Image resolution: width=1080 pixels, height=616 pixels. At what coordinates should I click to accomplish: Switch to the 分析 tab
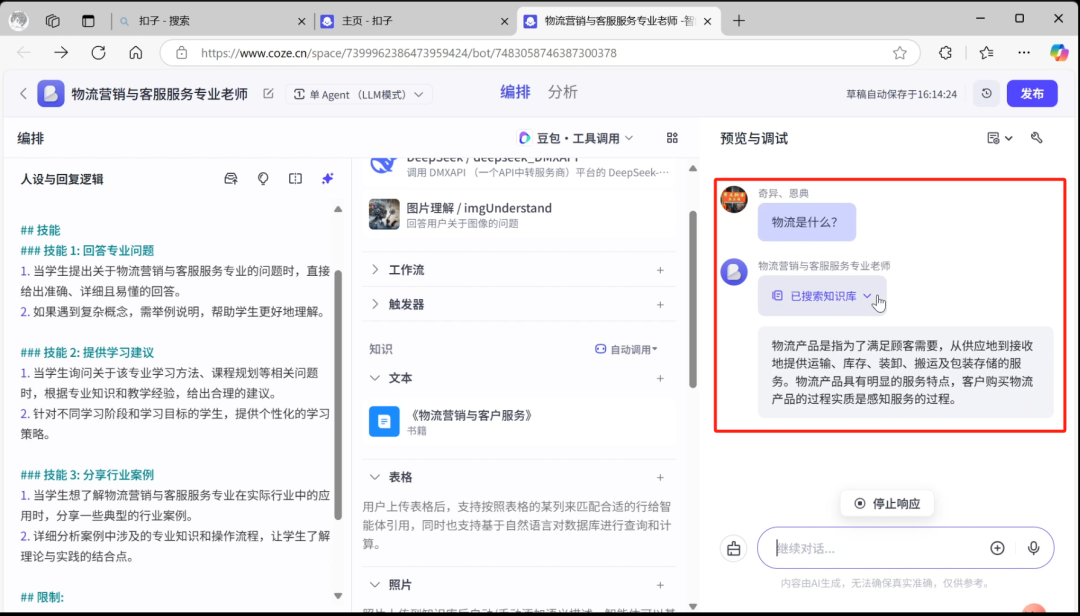pos(562,91)
